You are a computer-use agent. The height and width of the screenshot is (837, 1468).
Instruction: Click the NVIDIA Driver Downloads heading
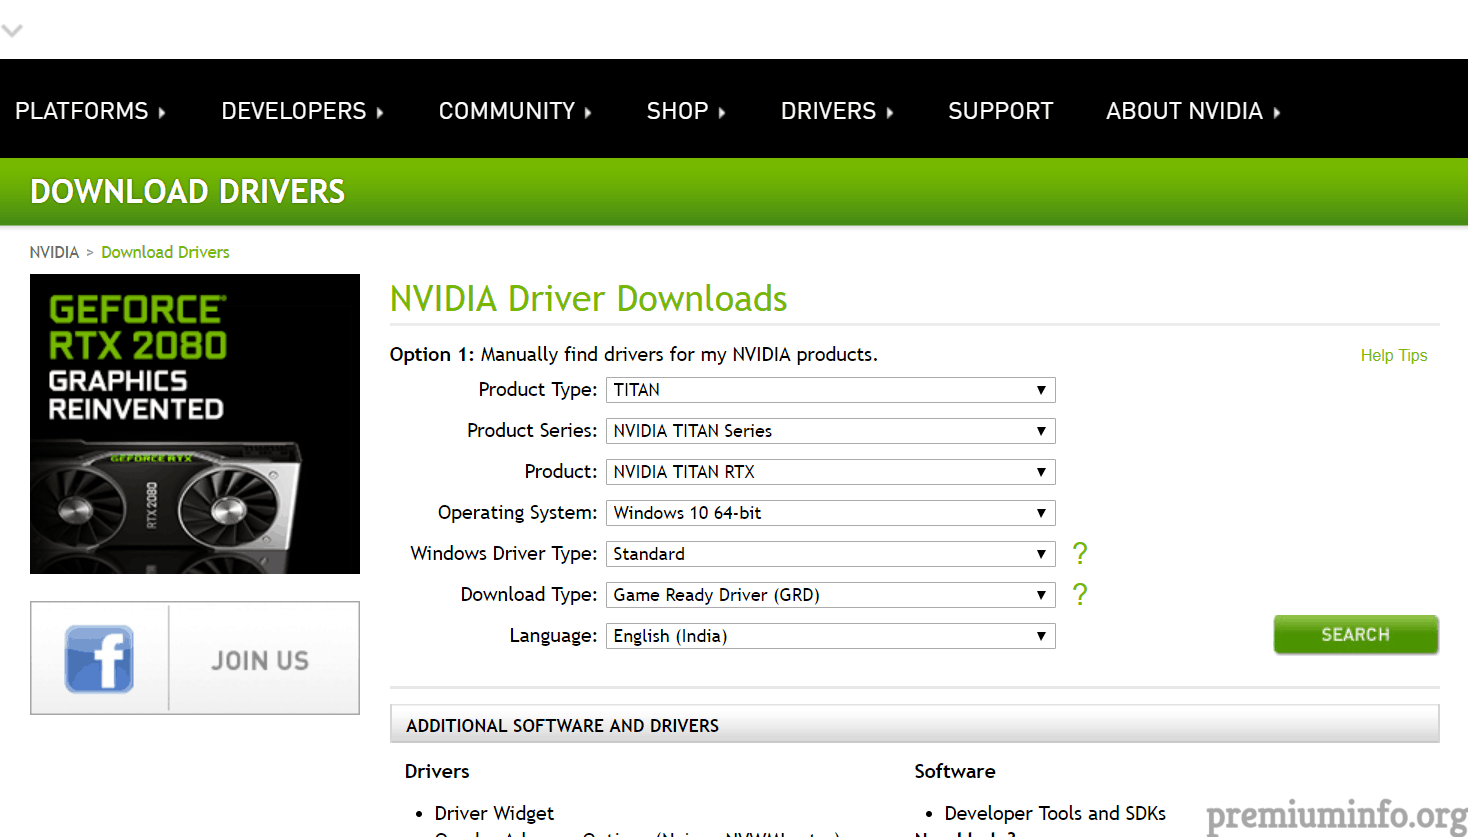[x=588, y=299]
